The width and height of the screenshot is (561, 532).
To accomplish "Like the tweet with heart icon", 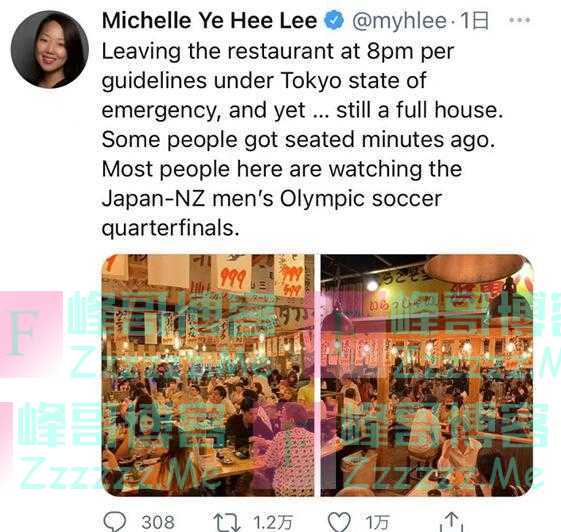I will (339, 522).
